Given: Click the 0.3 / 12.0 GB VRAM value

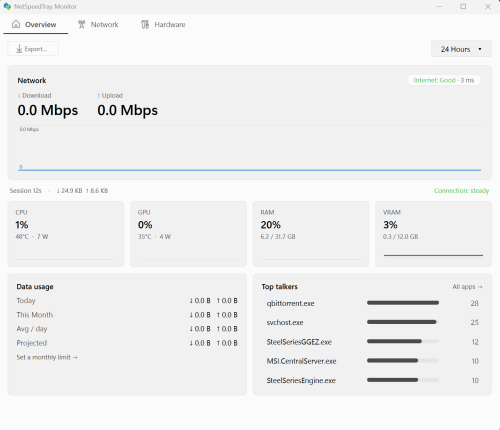Looking at the screenshot, I should click(400, 237).
